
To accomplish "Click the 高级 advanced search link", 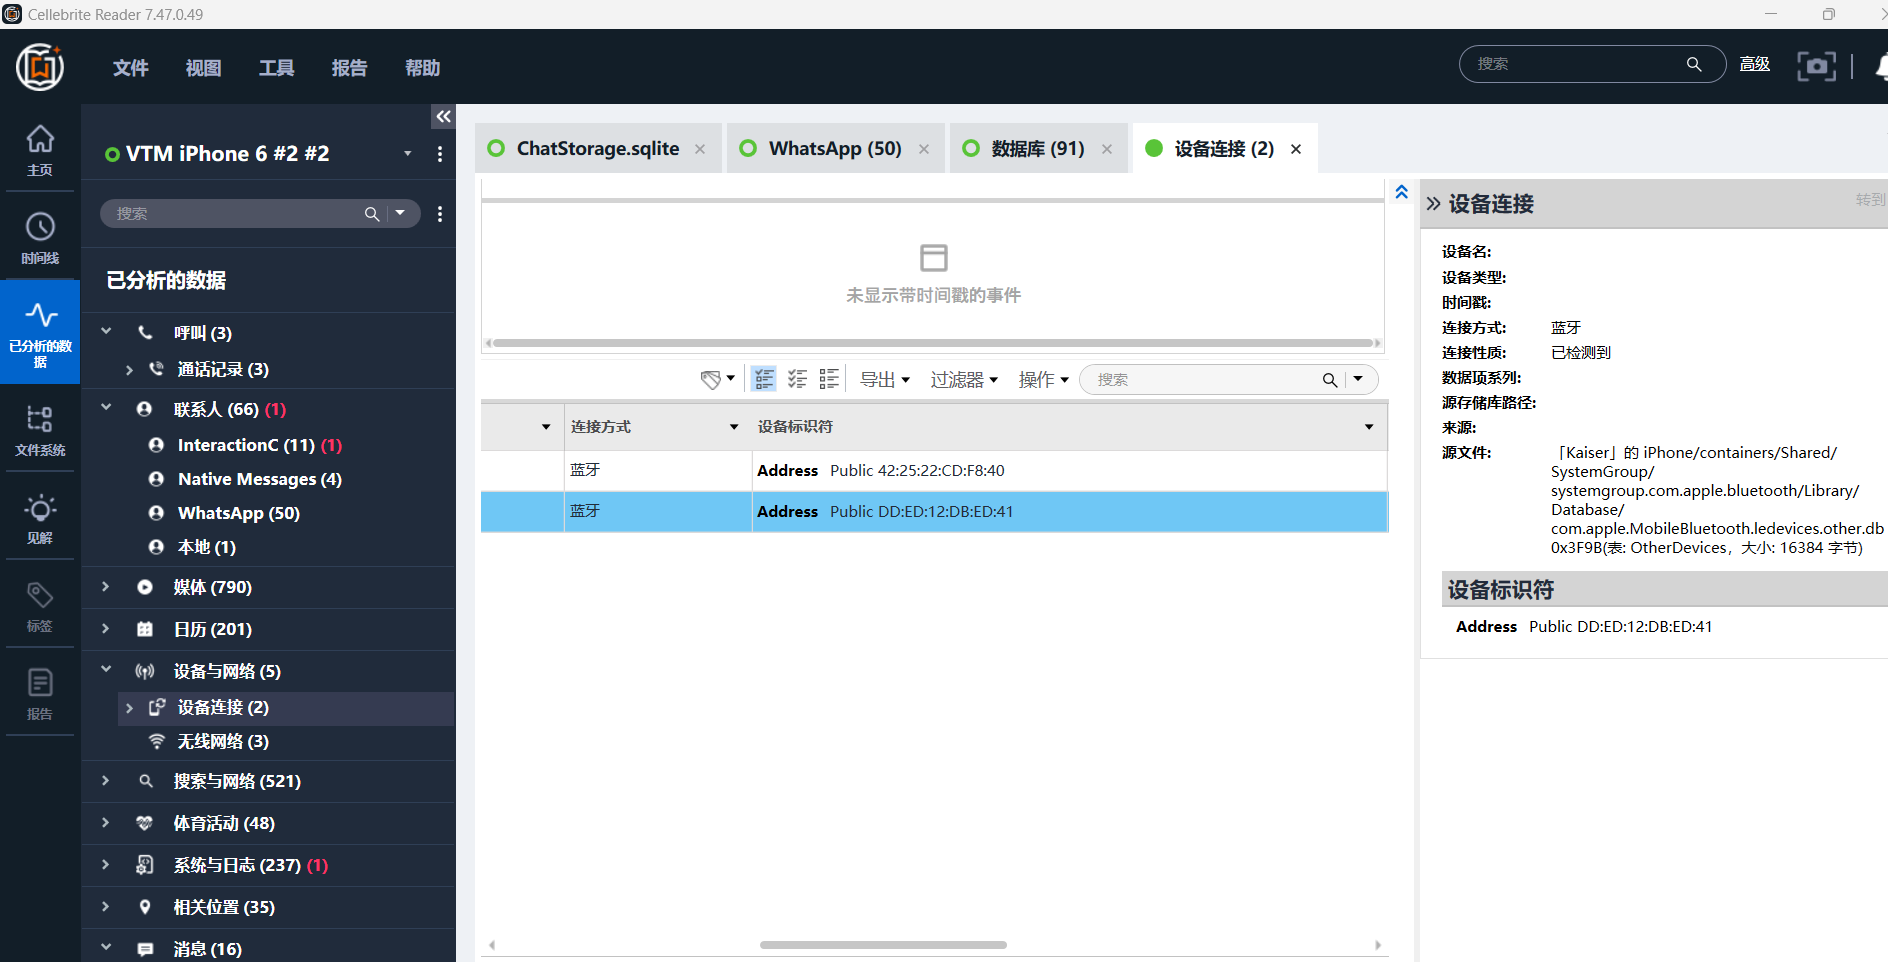I will click(x=1755, y=64).
